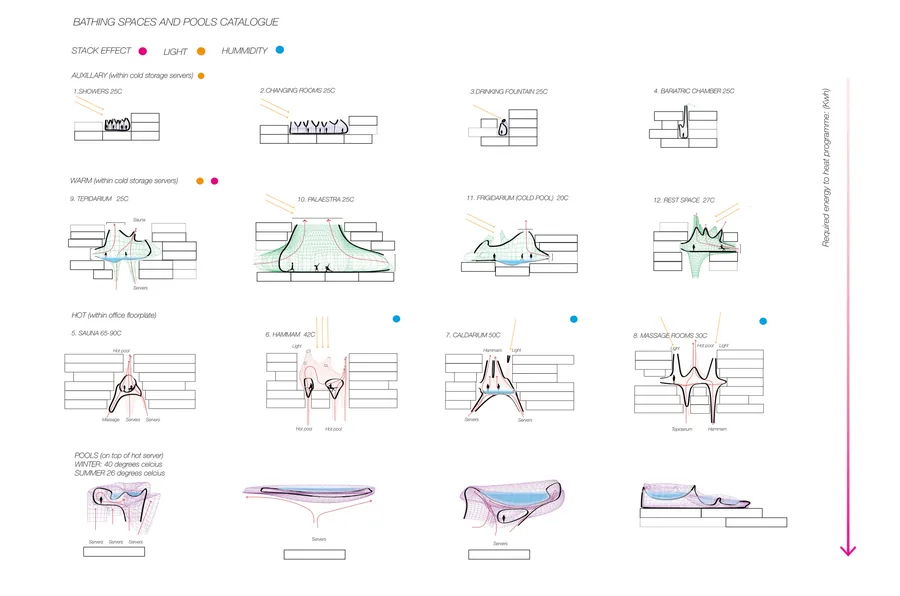Open the Caldarium 50C diagram
Viewport: 900px width, 596px height.
[x=509, y=382]
